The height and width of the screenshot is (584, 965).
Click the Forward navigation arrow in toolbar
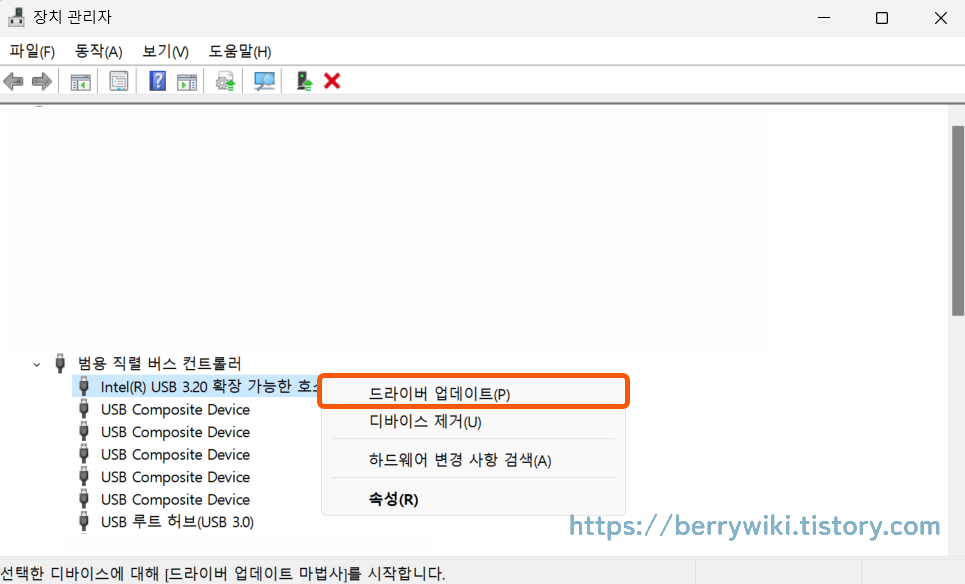click(40, 81)
